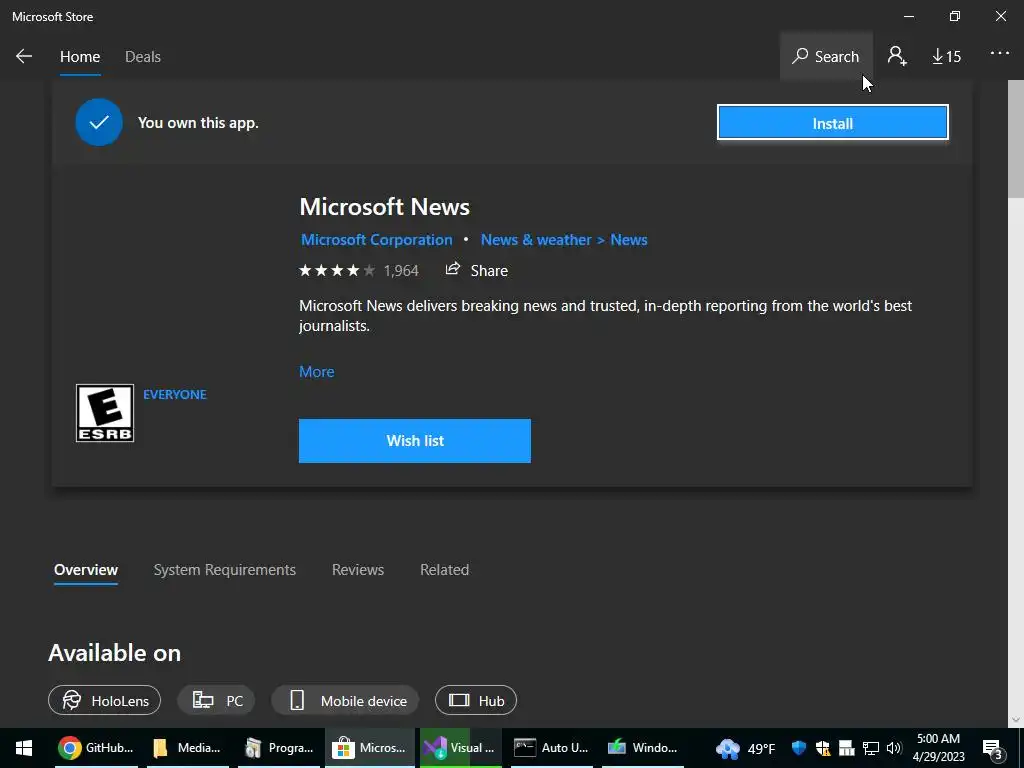Screen dimensions: 1024x768
Task: Add the app to Wish list
Action: click(415, 441)
